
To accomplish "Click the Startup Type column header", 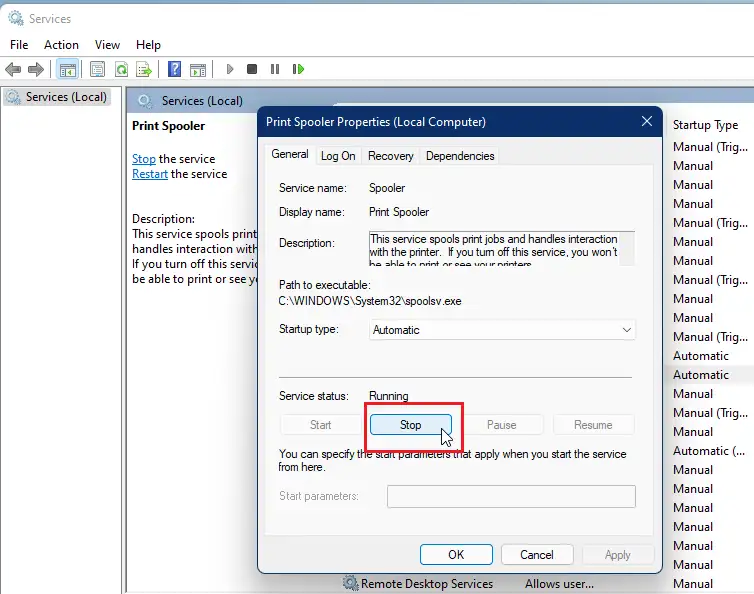I will coord(705,125).
